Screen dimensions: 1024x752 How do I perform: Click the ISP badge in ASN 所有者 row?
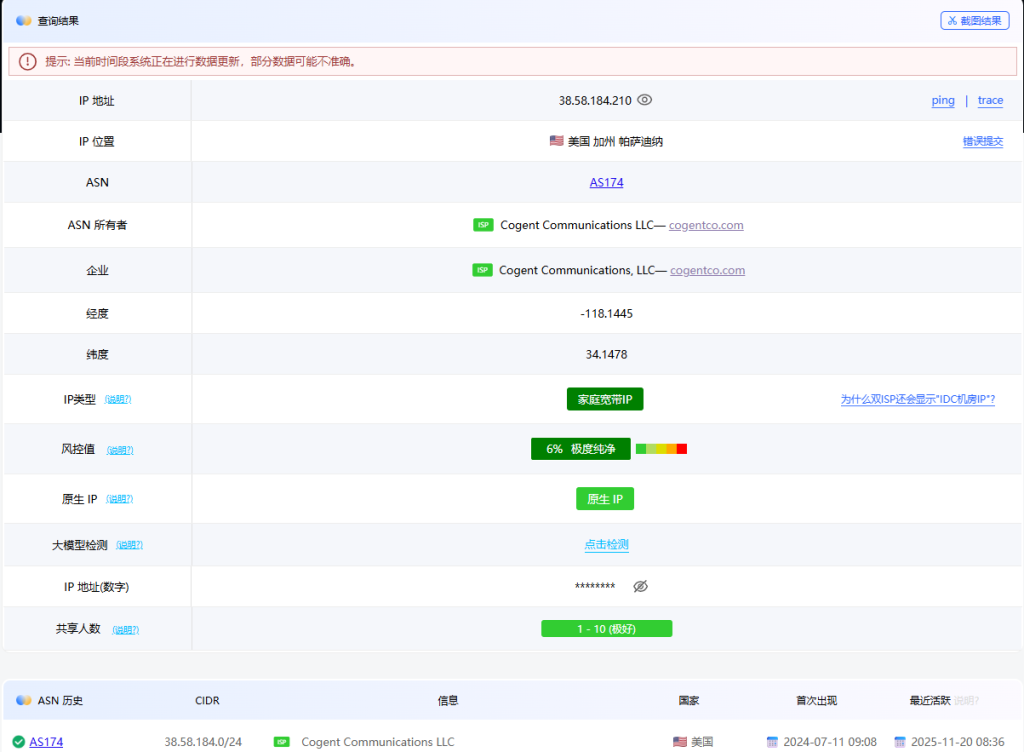click(x=483, y=225)
